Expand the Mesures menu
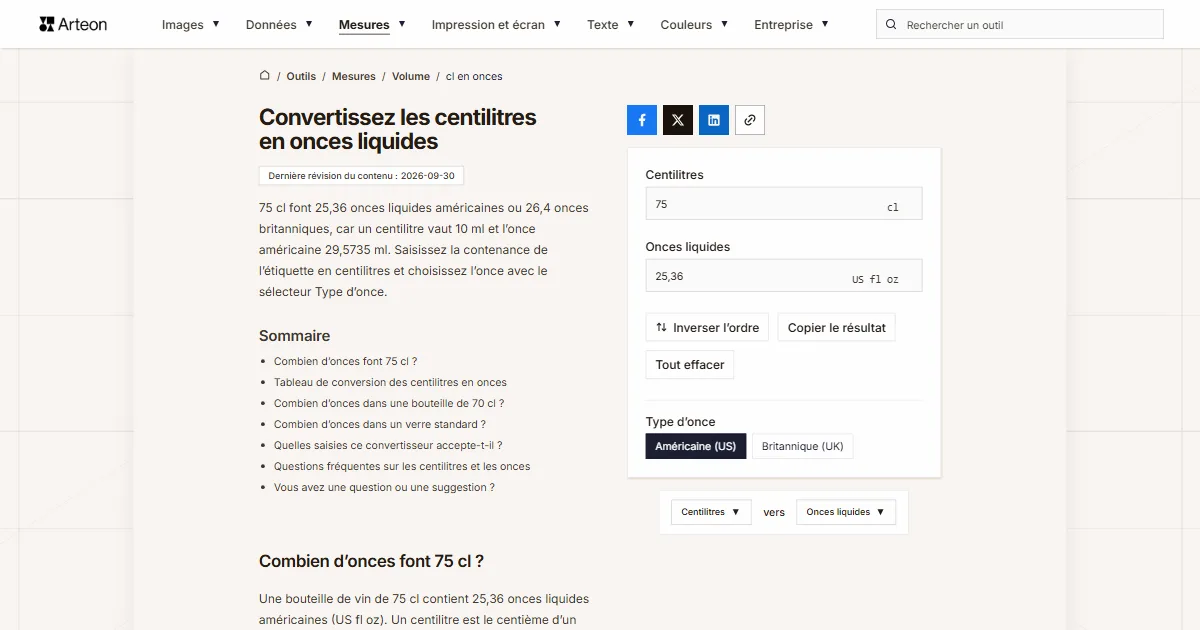 tap(372, 25)
